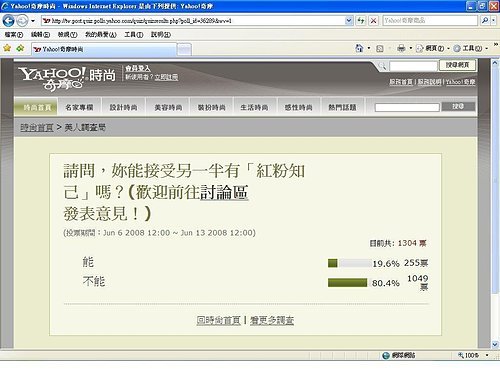
Task: Click the Stop loading red X icon
Action: click(374, 21)
